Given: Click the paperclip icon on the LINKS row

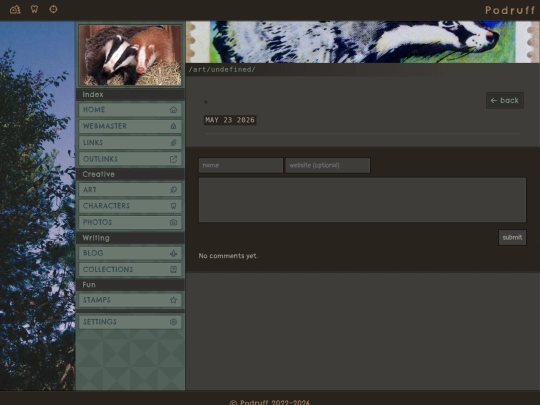Looking at the screenshot, I should point(173,143).
